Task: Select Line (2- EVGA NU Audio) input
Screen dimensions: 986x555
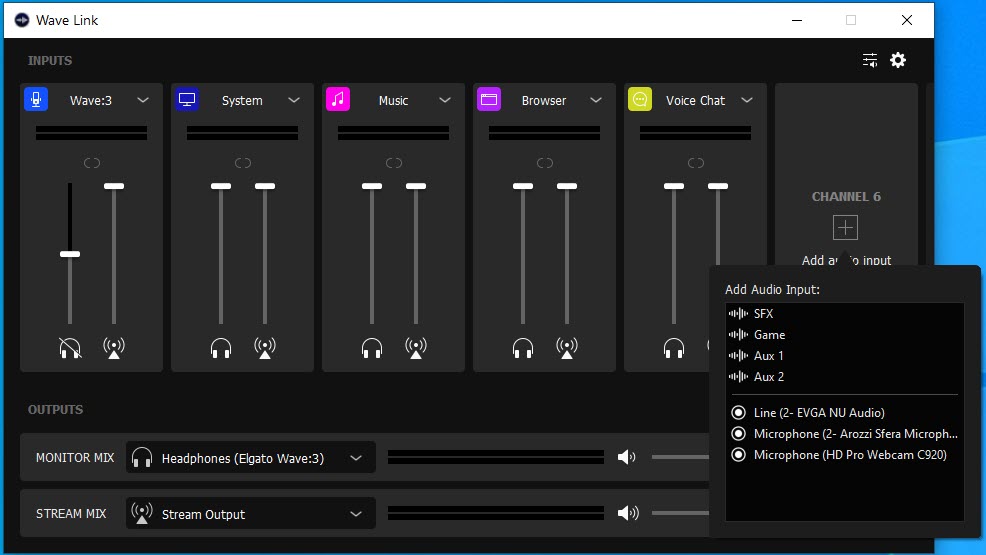Action: pos(844,412)
